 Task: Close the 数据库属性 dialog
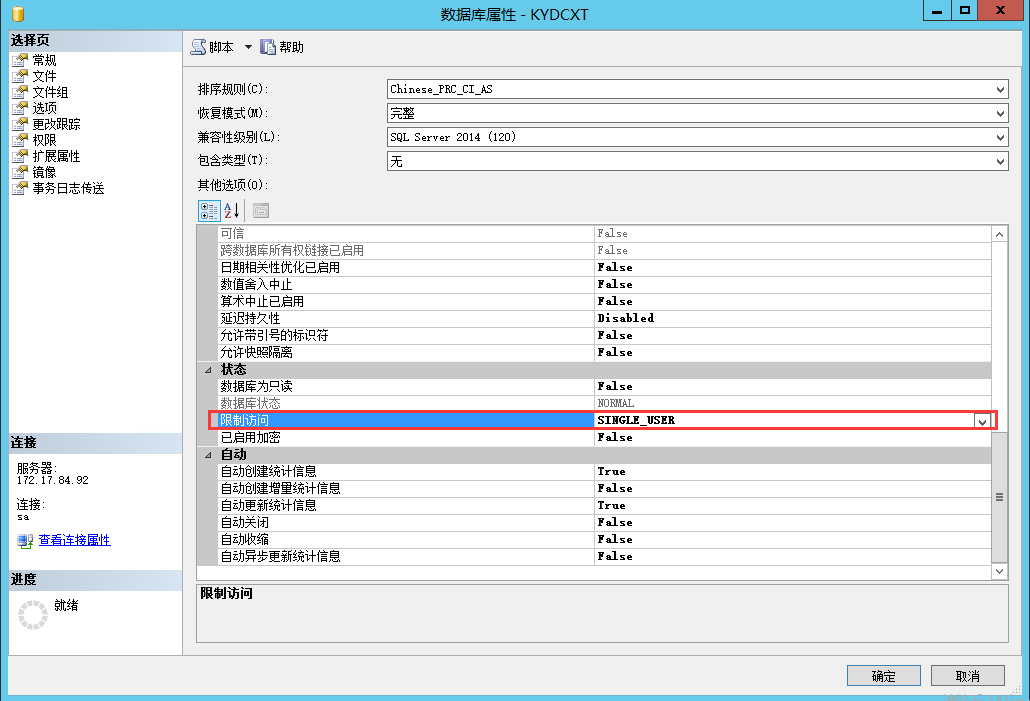click(1000, 11)
